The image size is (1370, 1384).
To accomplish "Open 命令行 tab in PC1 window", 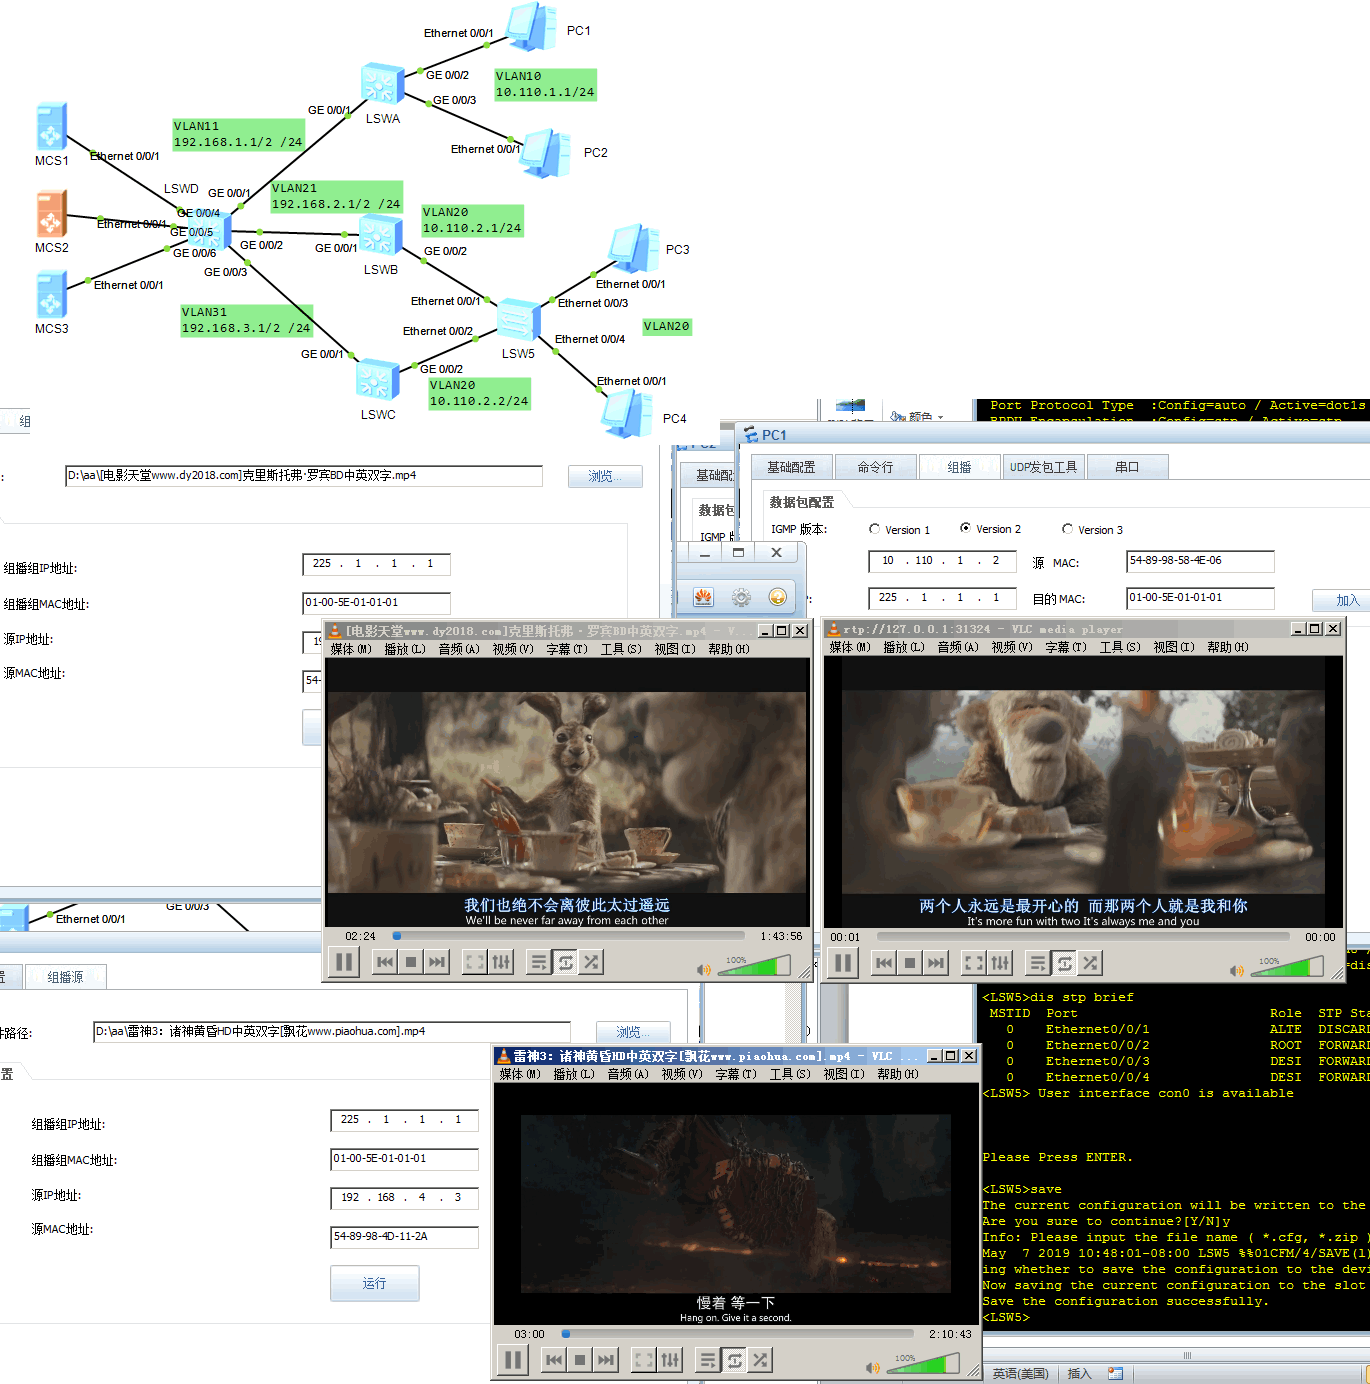I will tap(875, 467).
